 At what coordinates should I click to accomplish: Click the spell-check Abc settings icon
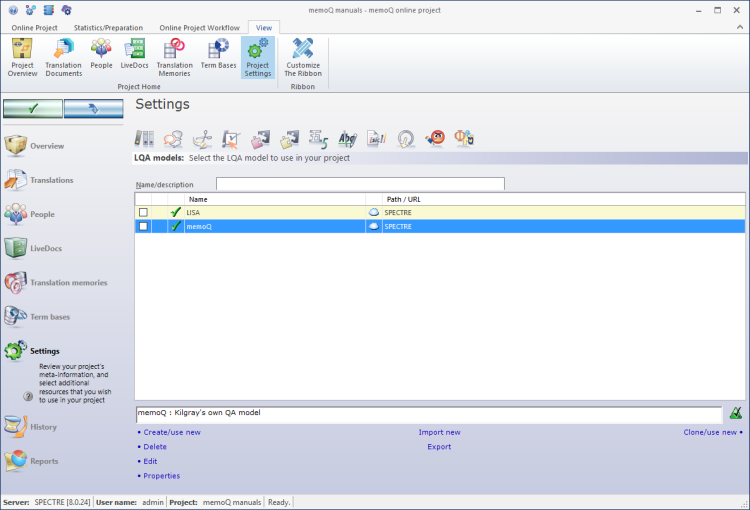[x=348, y=139]
